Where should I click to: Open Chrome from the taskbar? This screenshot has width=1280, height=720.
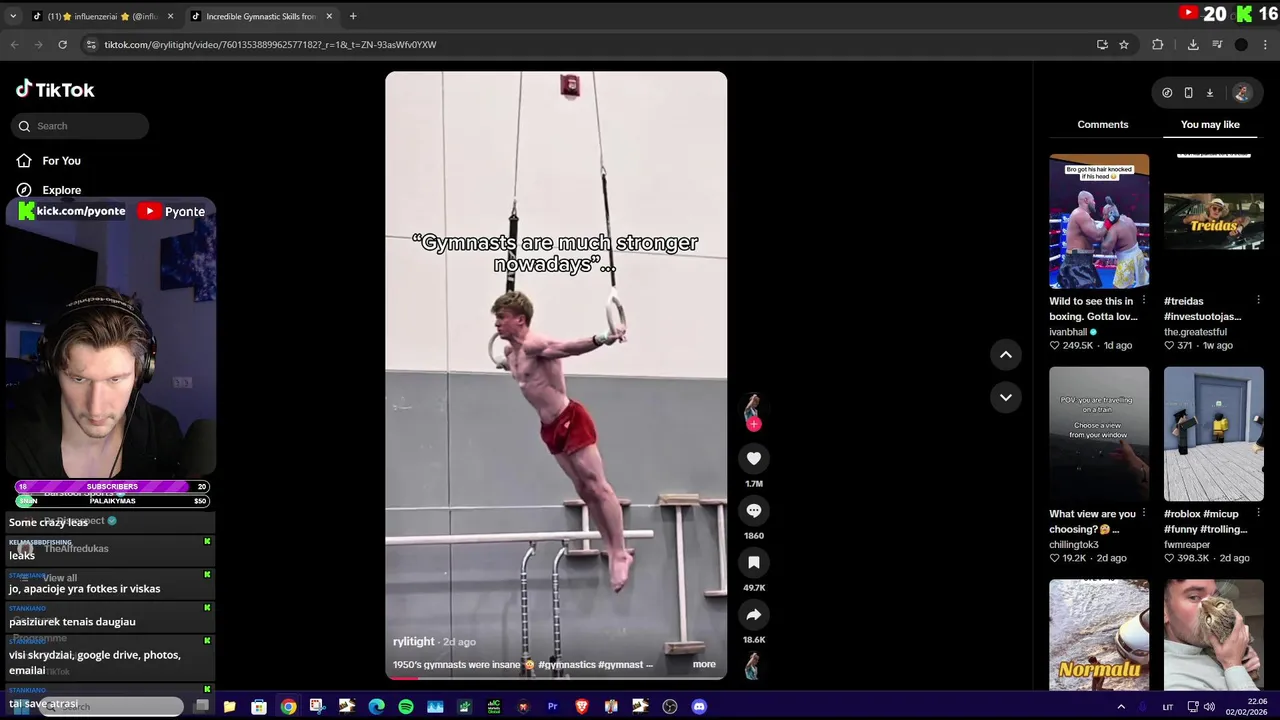[288, 706]
